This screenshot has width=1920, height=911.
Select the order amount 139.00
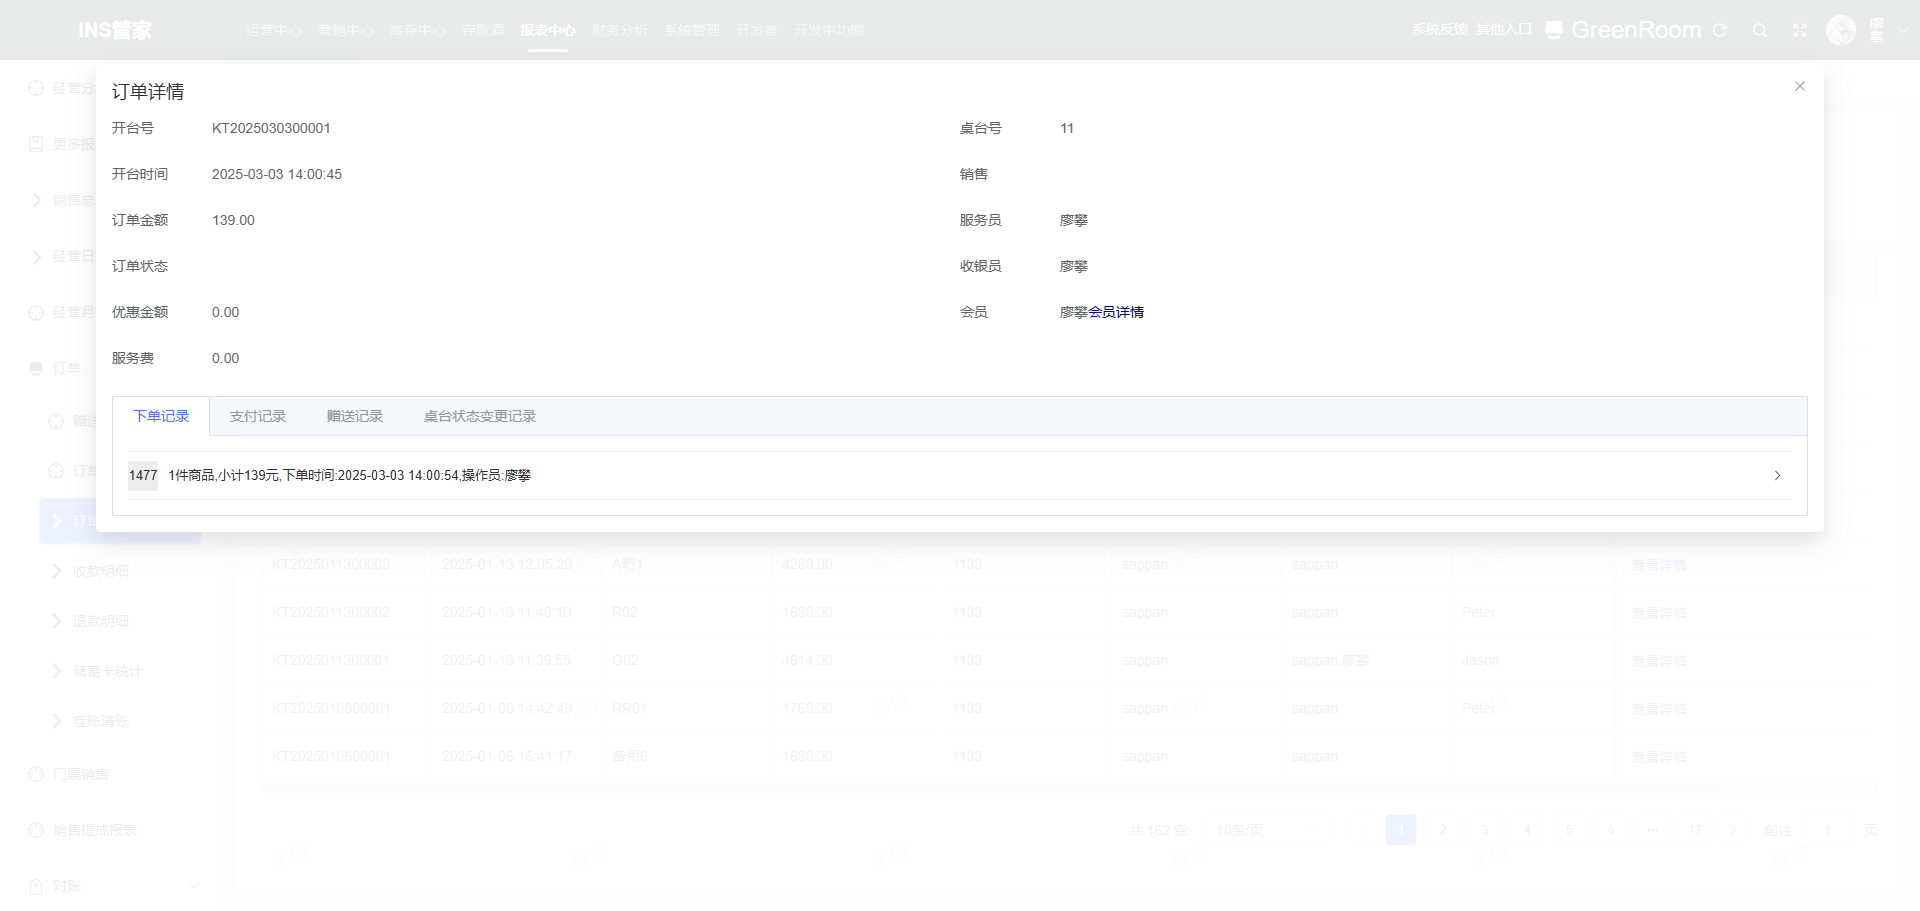pyautogui.click(x=233, y=220)
